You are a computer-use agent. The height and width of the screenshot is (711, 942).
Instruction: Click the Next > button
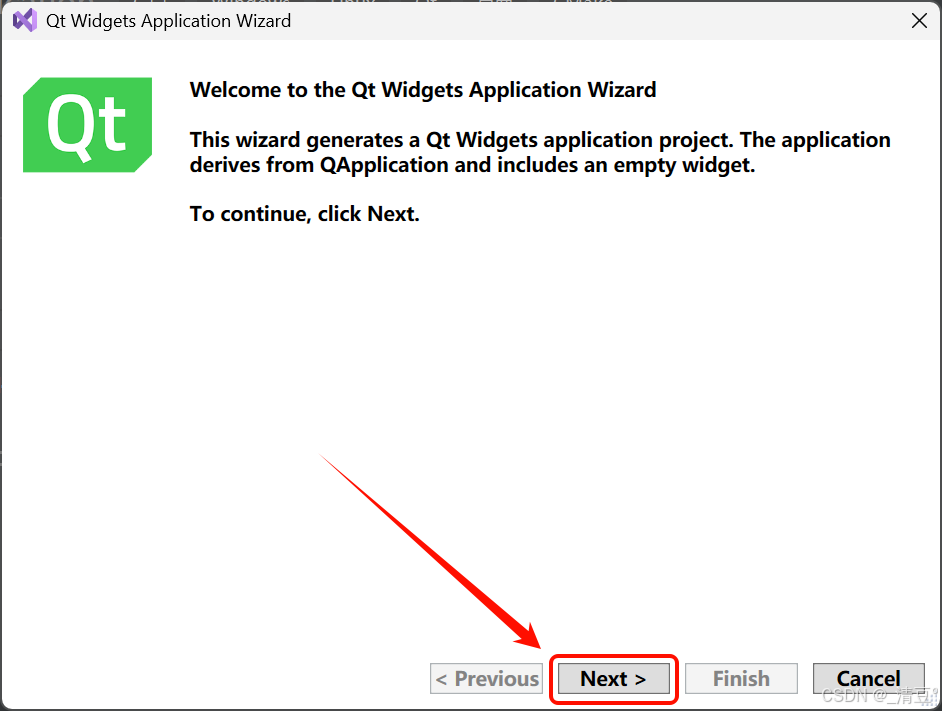tap(613, 679)
